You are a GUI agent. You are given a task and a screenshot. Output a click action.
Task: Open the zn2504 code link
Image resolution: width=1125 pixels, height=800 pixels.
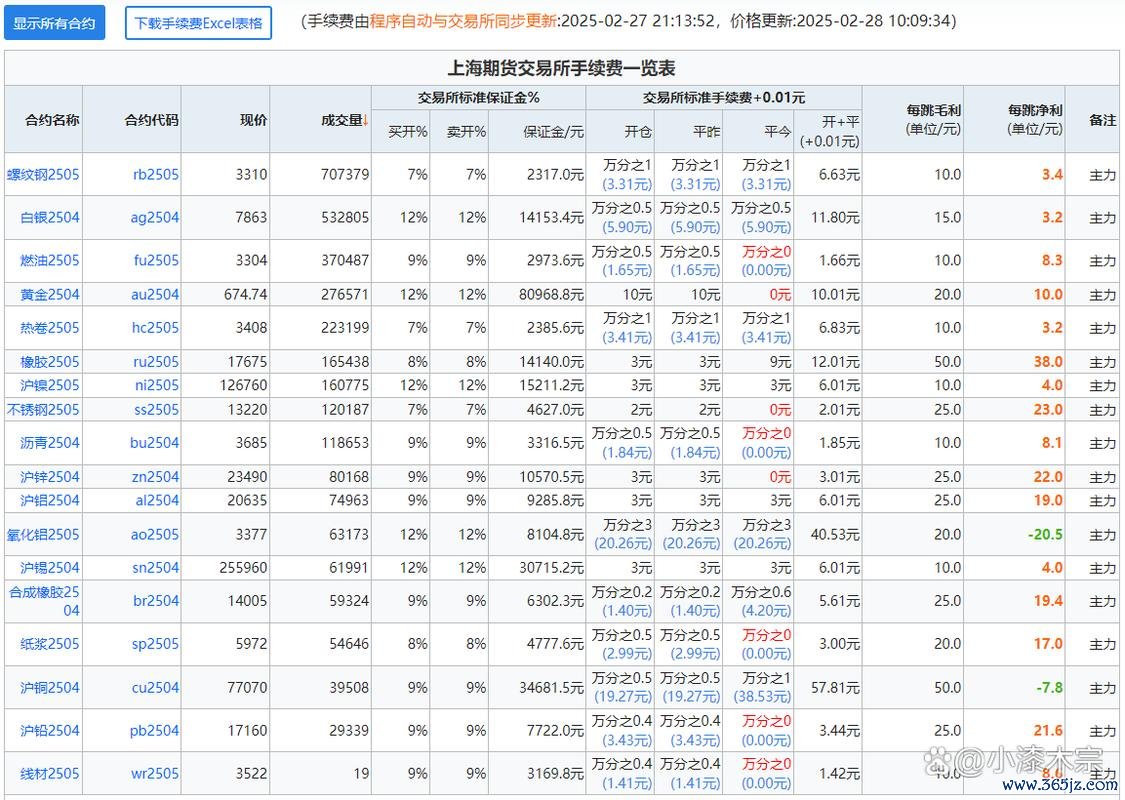pyautogui.click(x=155, y=477)
